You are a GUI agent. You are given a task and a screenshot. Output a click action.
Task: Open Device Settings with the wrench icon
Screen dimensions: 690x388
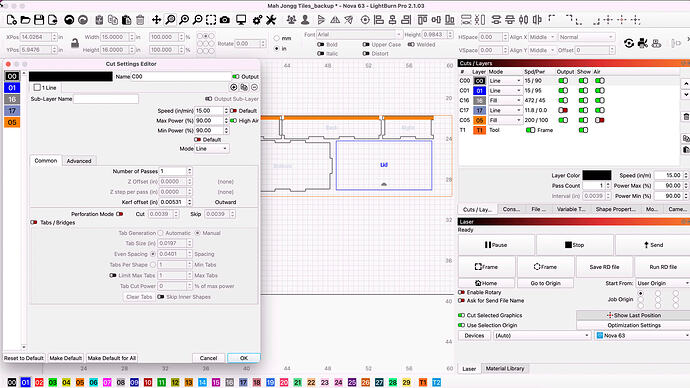271,20
